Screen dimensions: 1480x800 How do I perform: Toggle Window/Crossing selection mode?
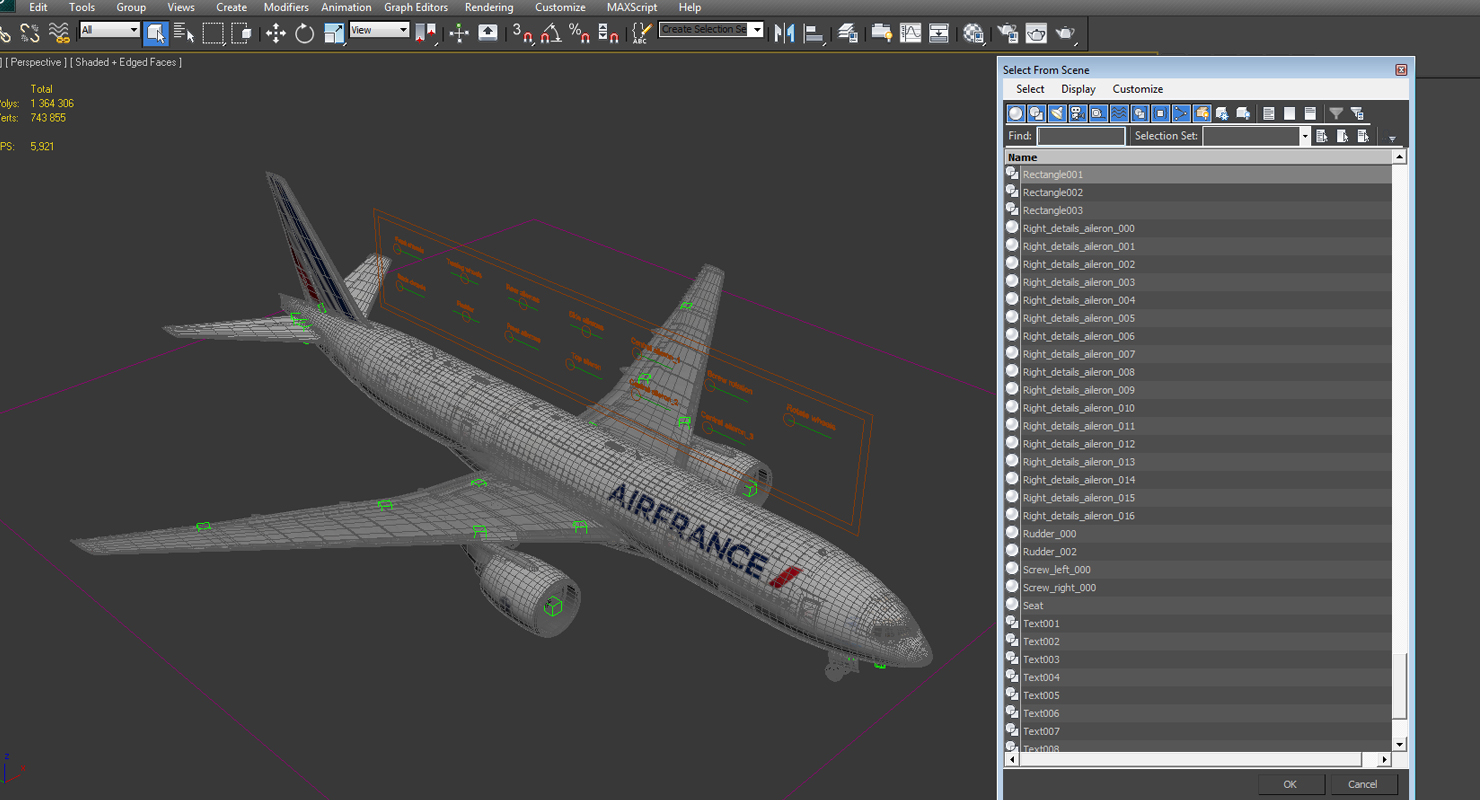tap(242, 33)
